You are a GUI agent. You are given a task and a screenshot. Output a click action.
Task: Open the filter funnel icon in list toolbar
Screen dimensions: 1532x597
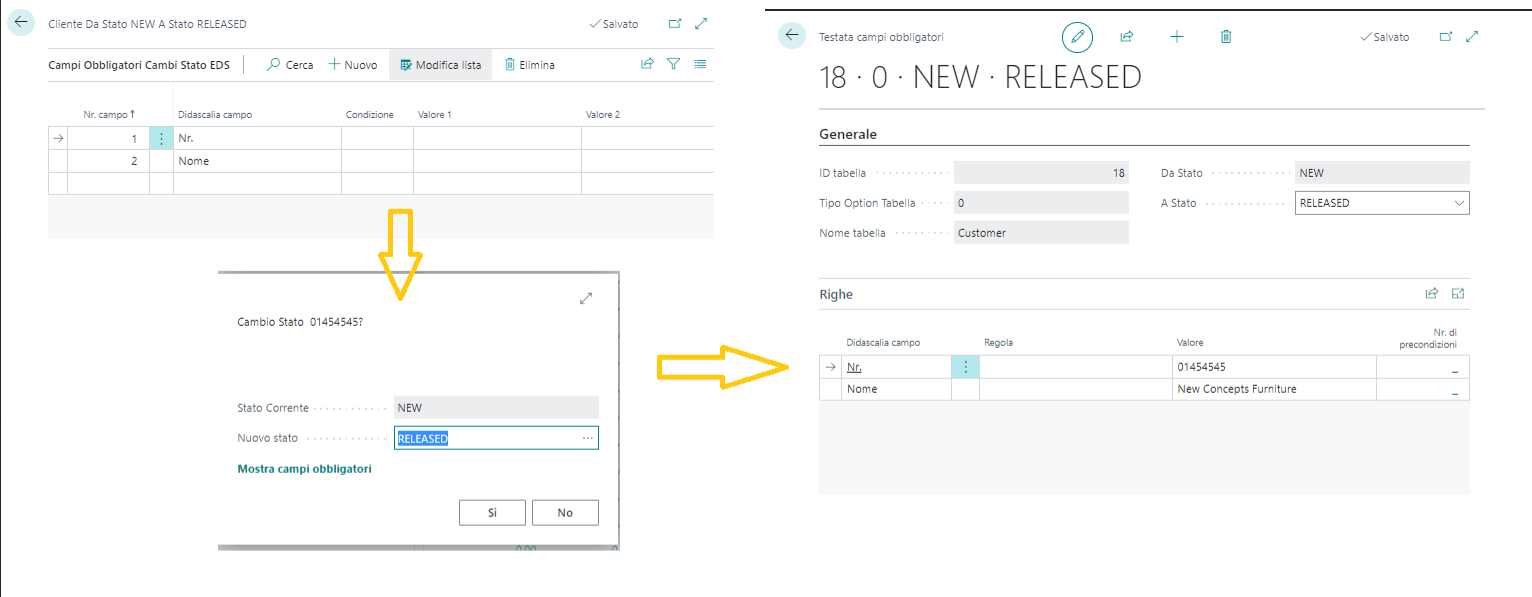point(674,64)
